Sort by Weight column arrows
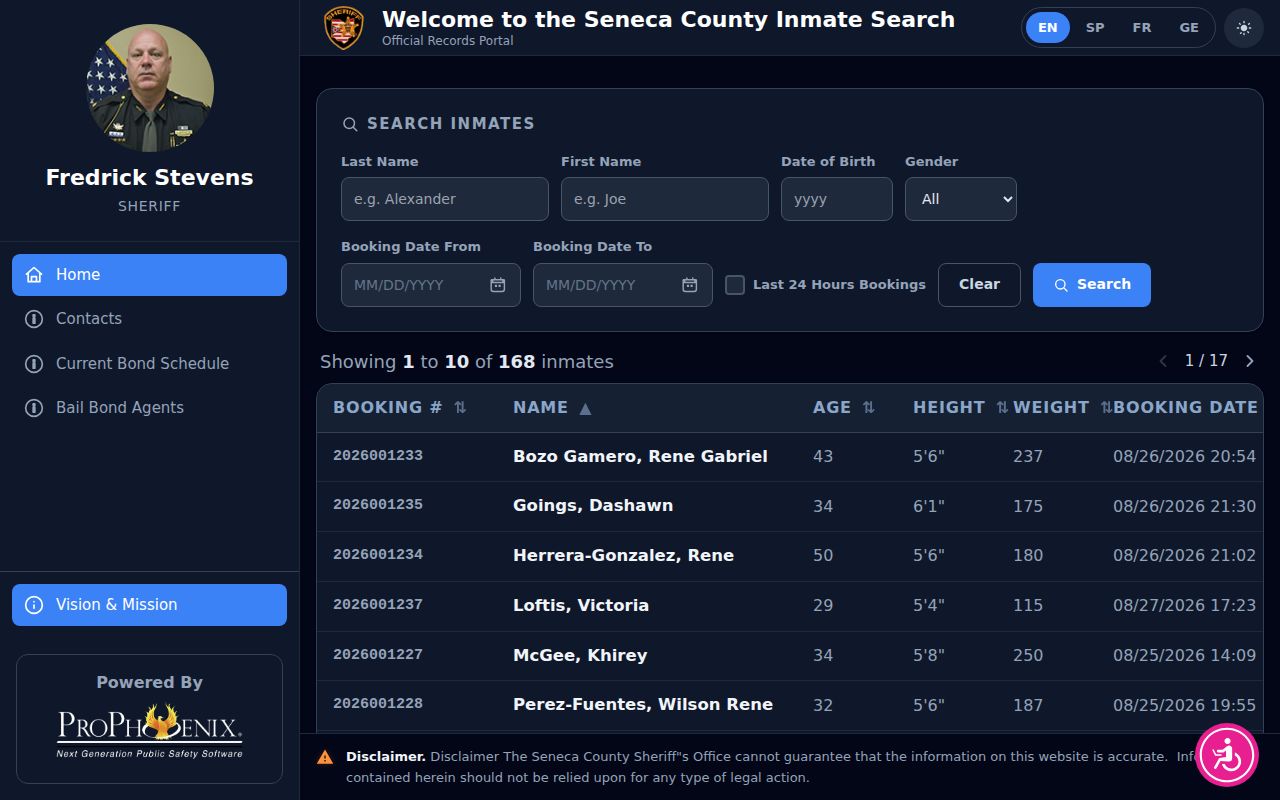 [1106, 408]
